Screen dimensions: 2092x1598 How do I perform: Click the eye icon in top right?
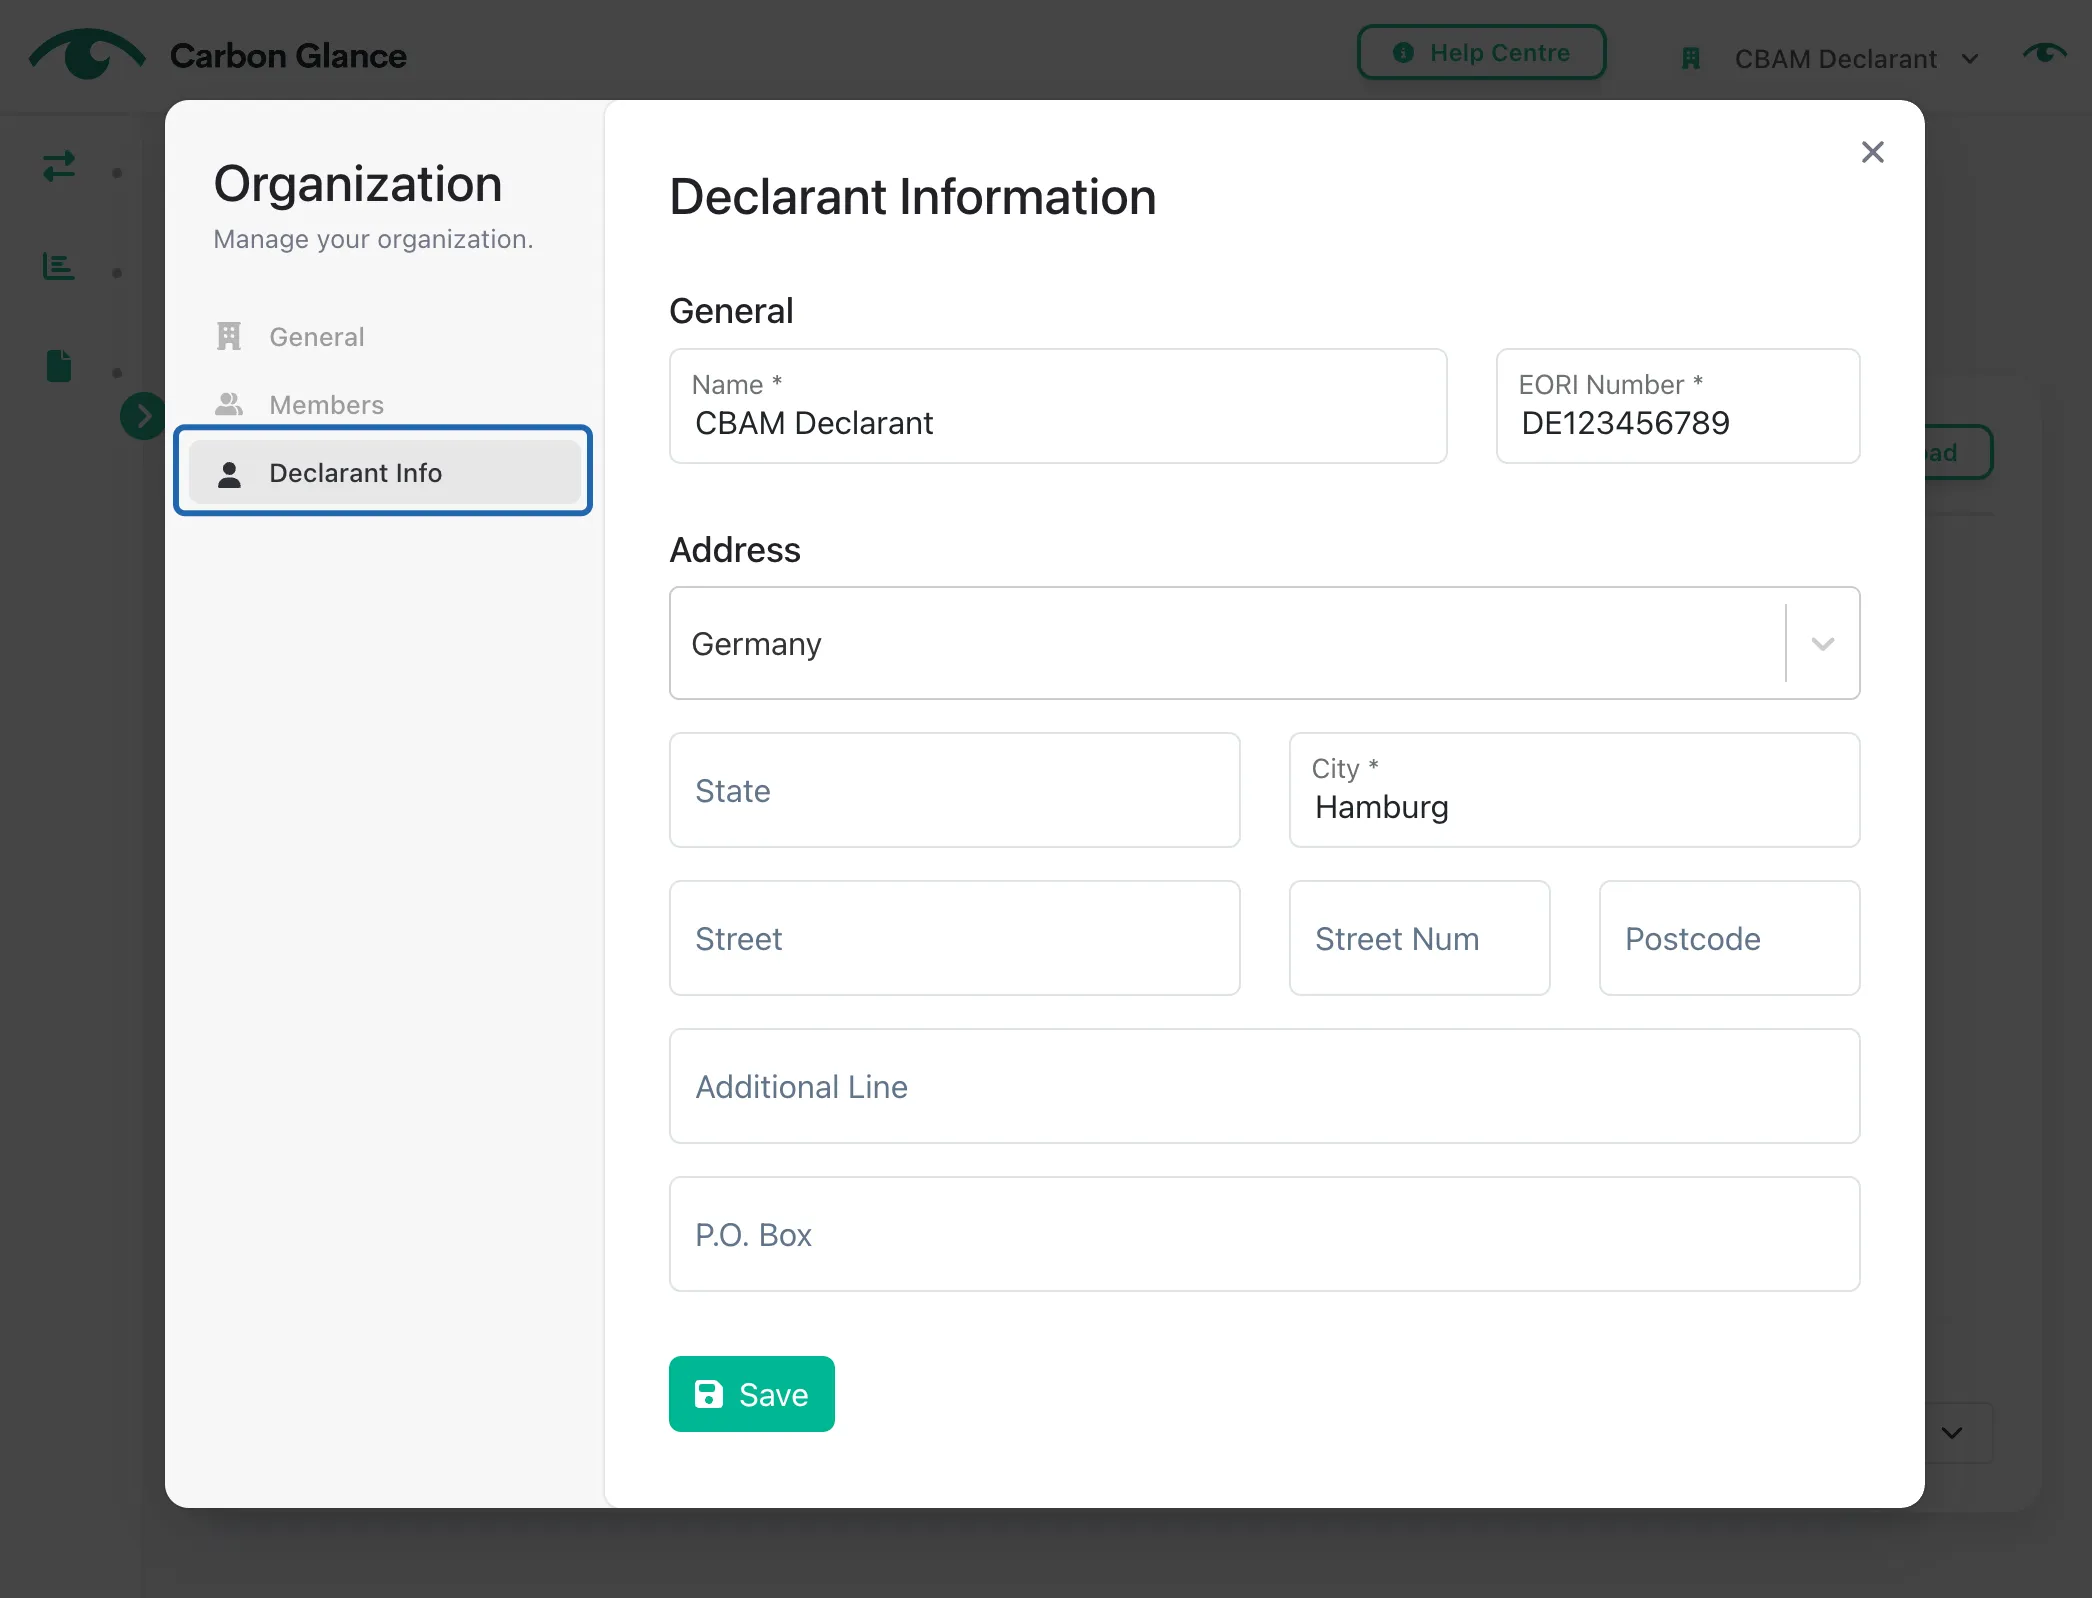(x=2044, y=53)
